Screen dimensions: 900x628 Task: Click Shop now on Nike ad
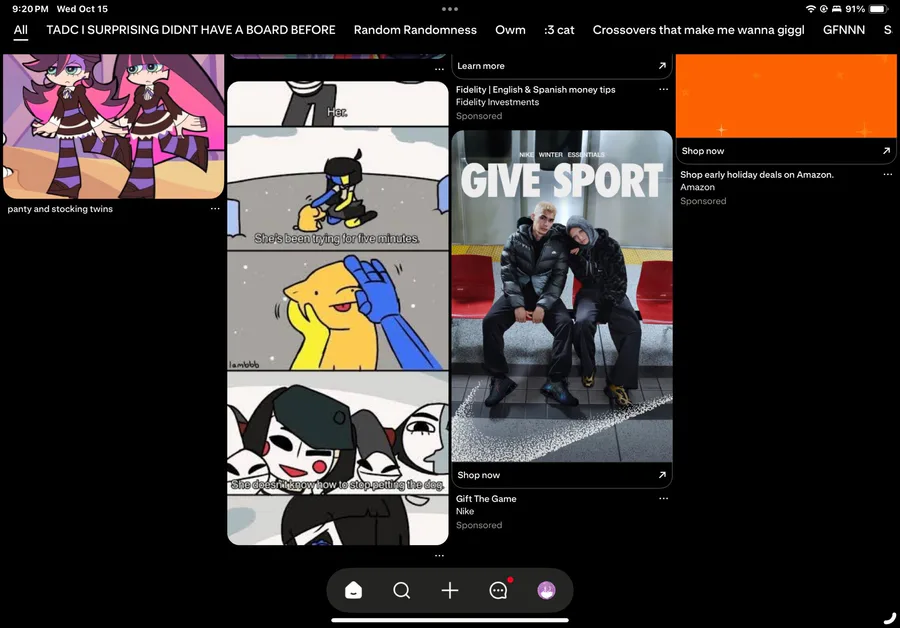[x=479, y=475]
